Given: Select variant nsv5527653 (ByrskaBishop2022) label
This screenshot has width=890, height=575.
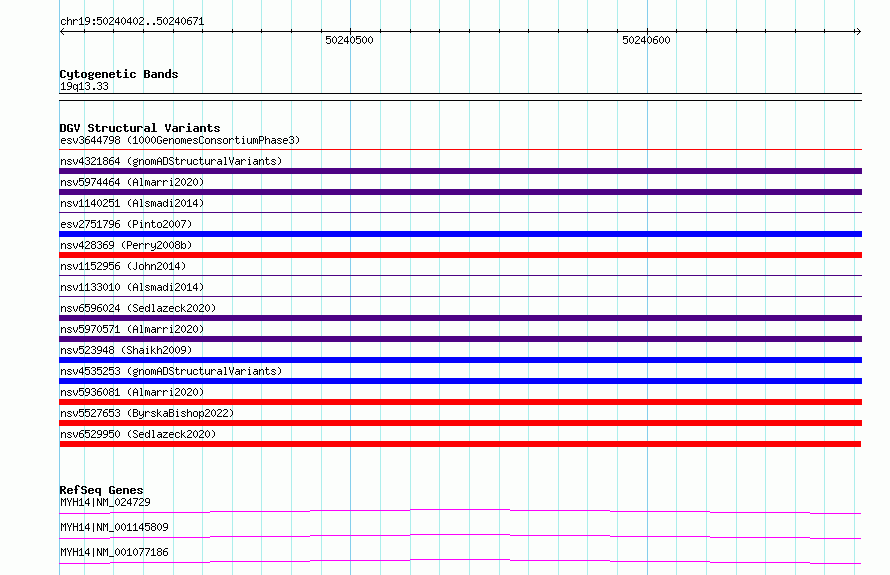Looking at the screenshot, I should 147,413.
